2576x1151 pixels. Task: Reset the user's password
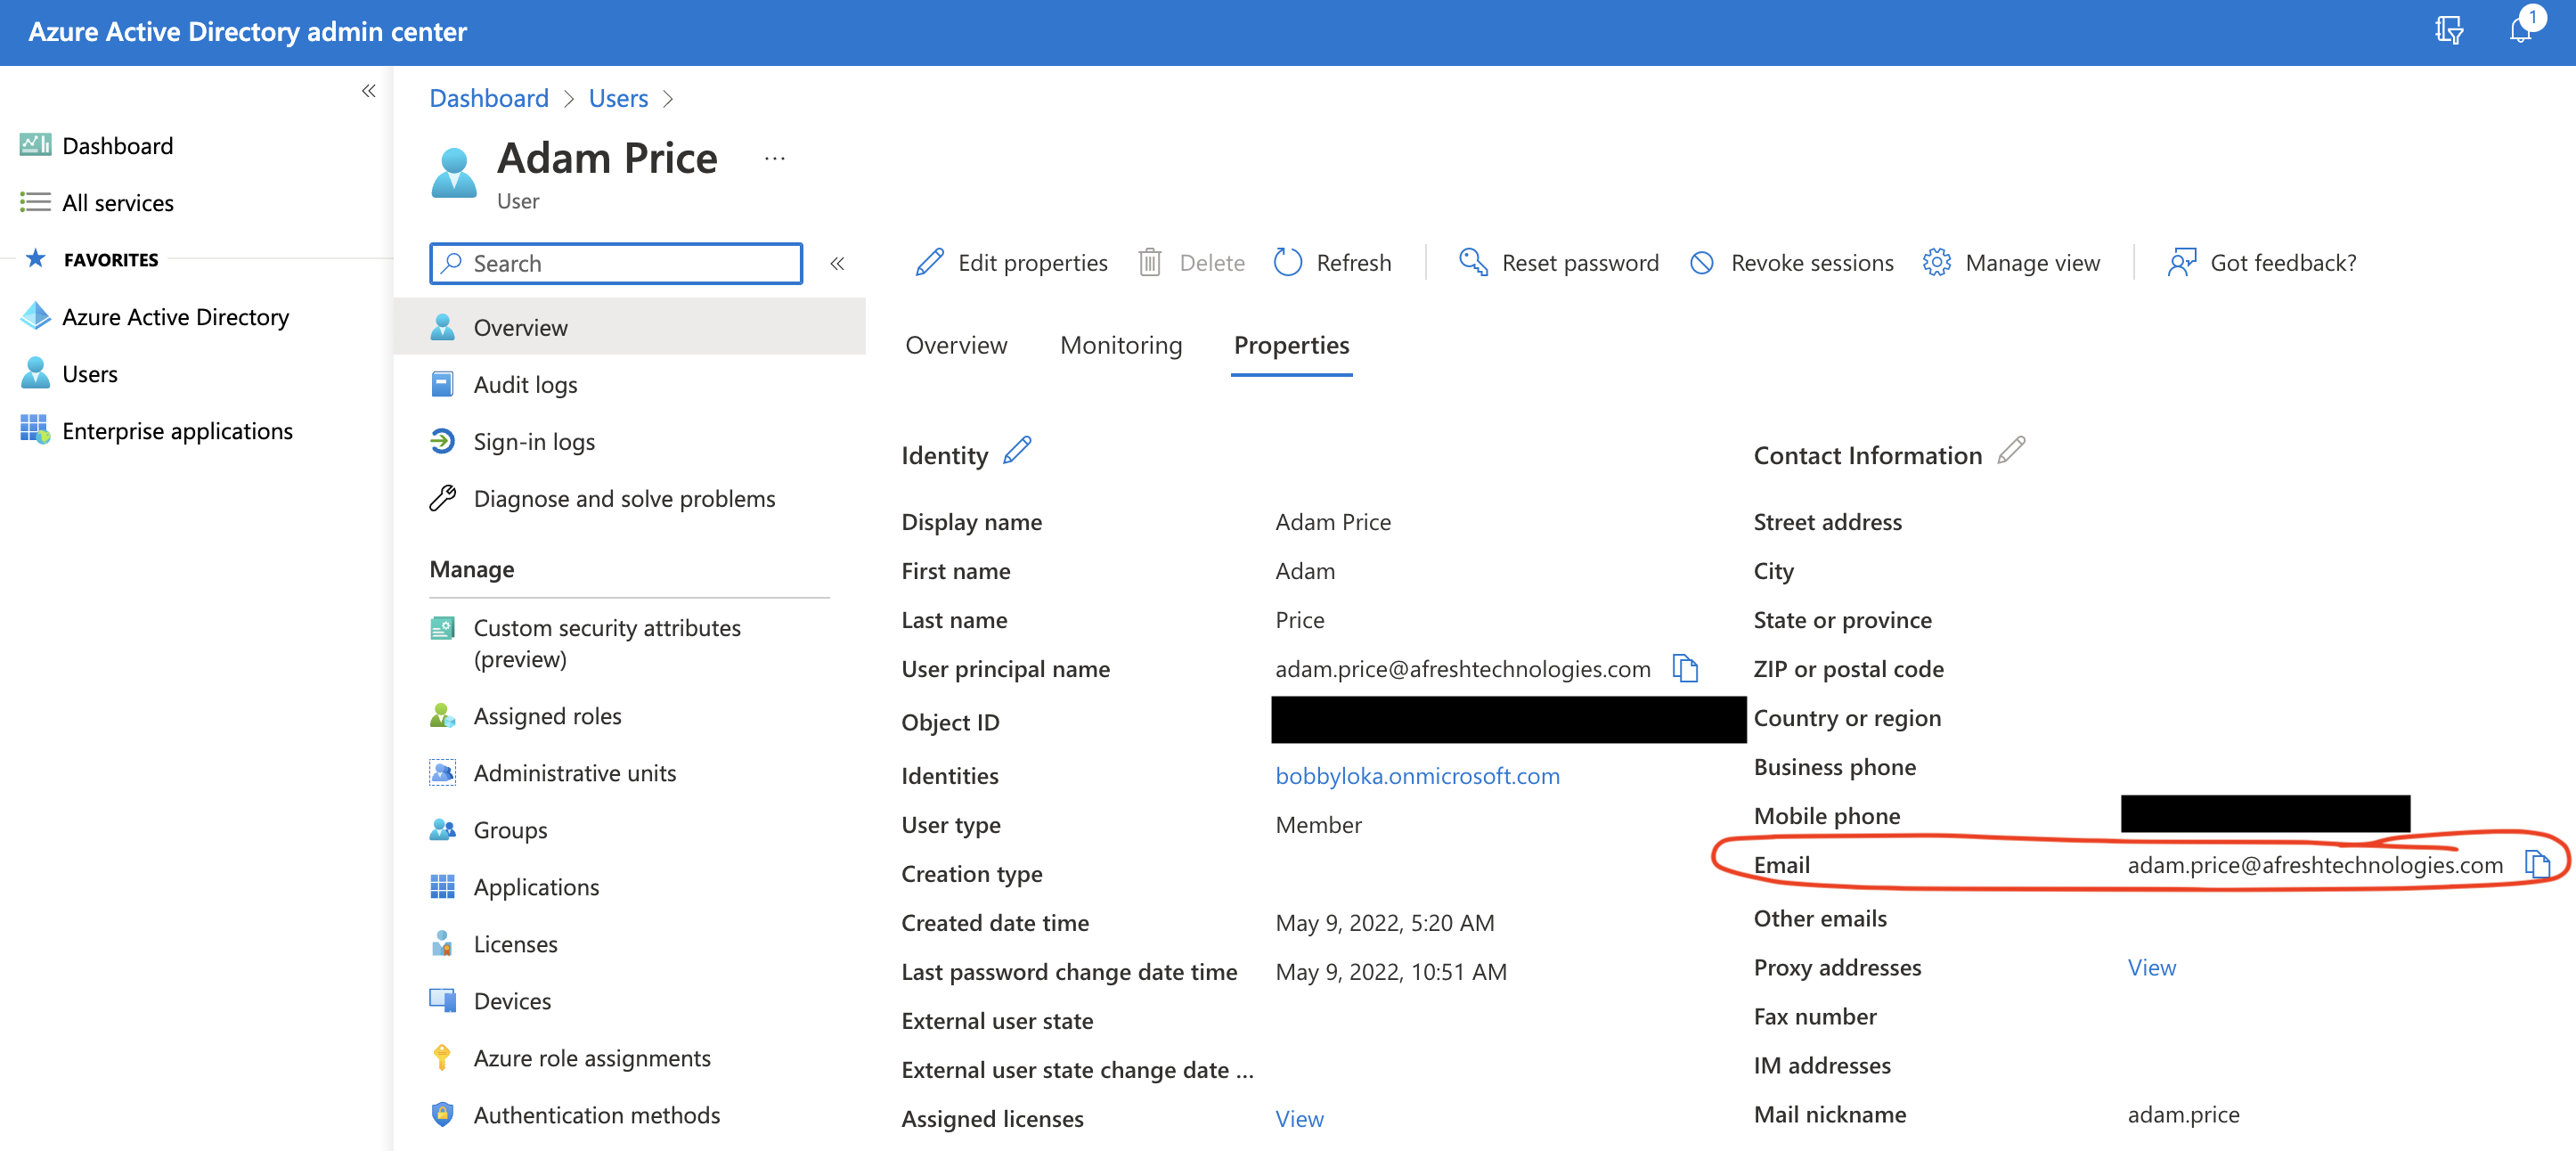(1557, 262)
